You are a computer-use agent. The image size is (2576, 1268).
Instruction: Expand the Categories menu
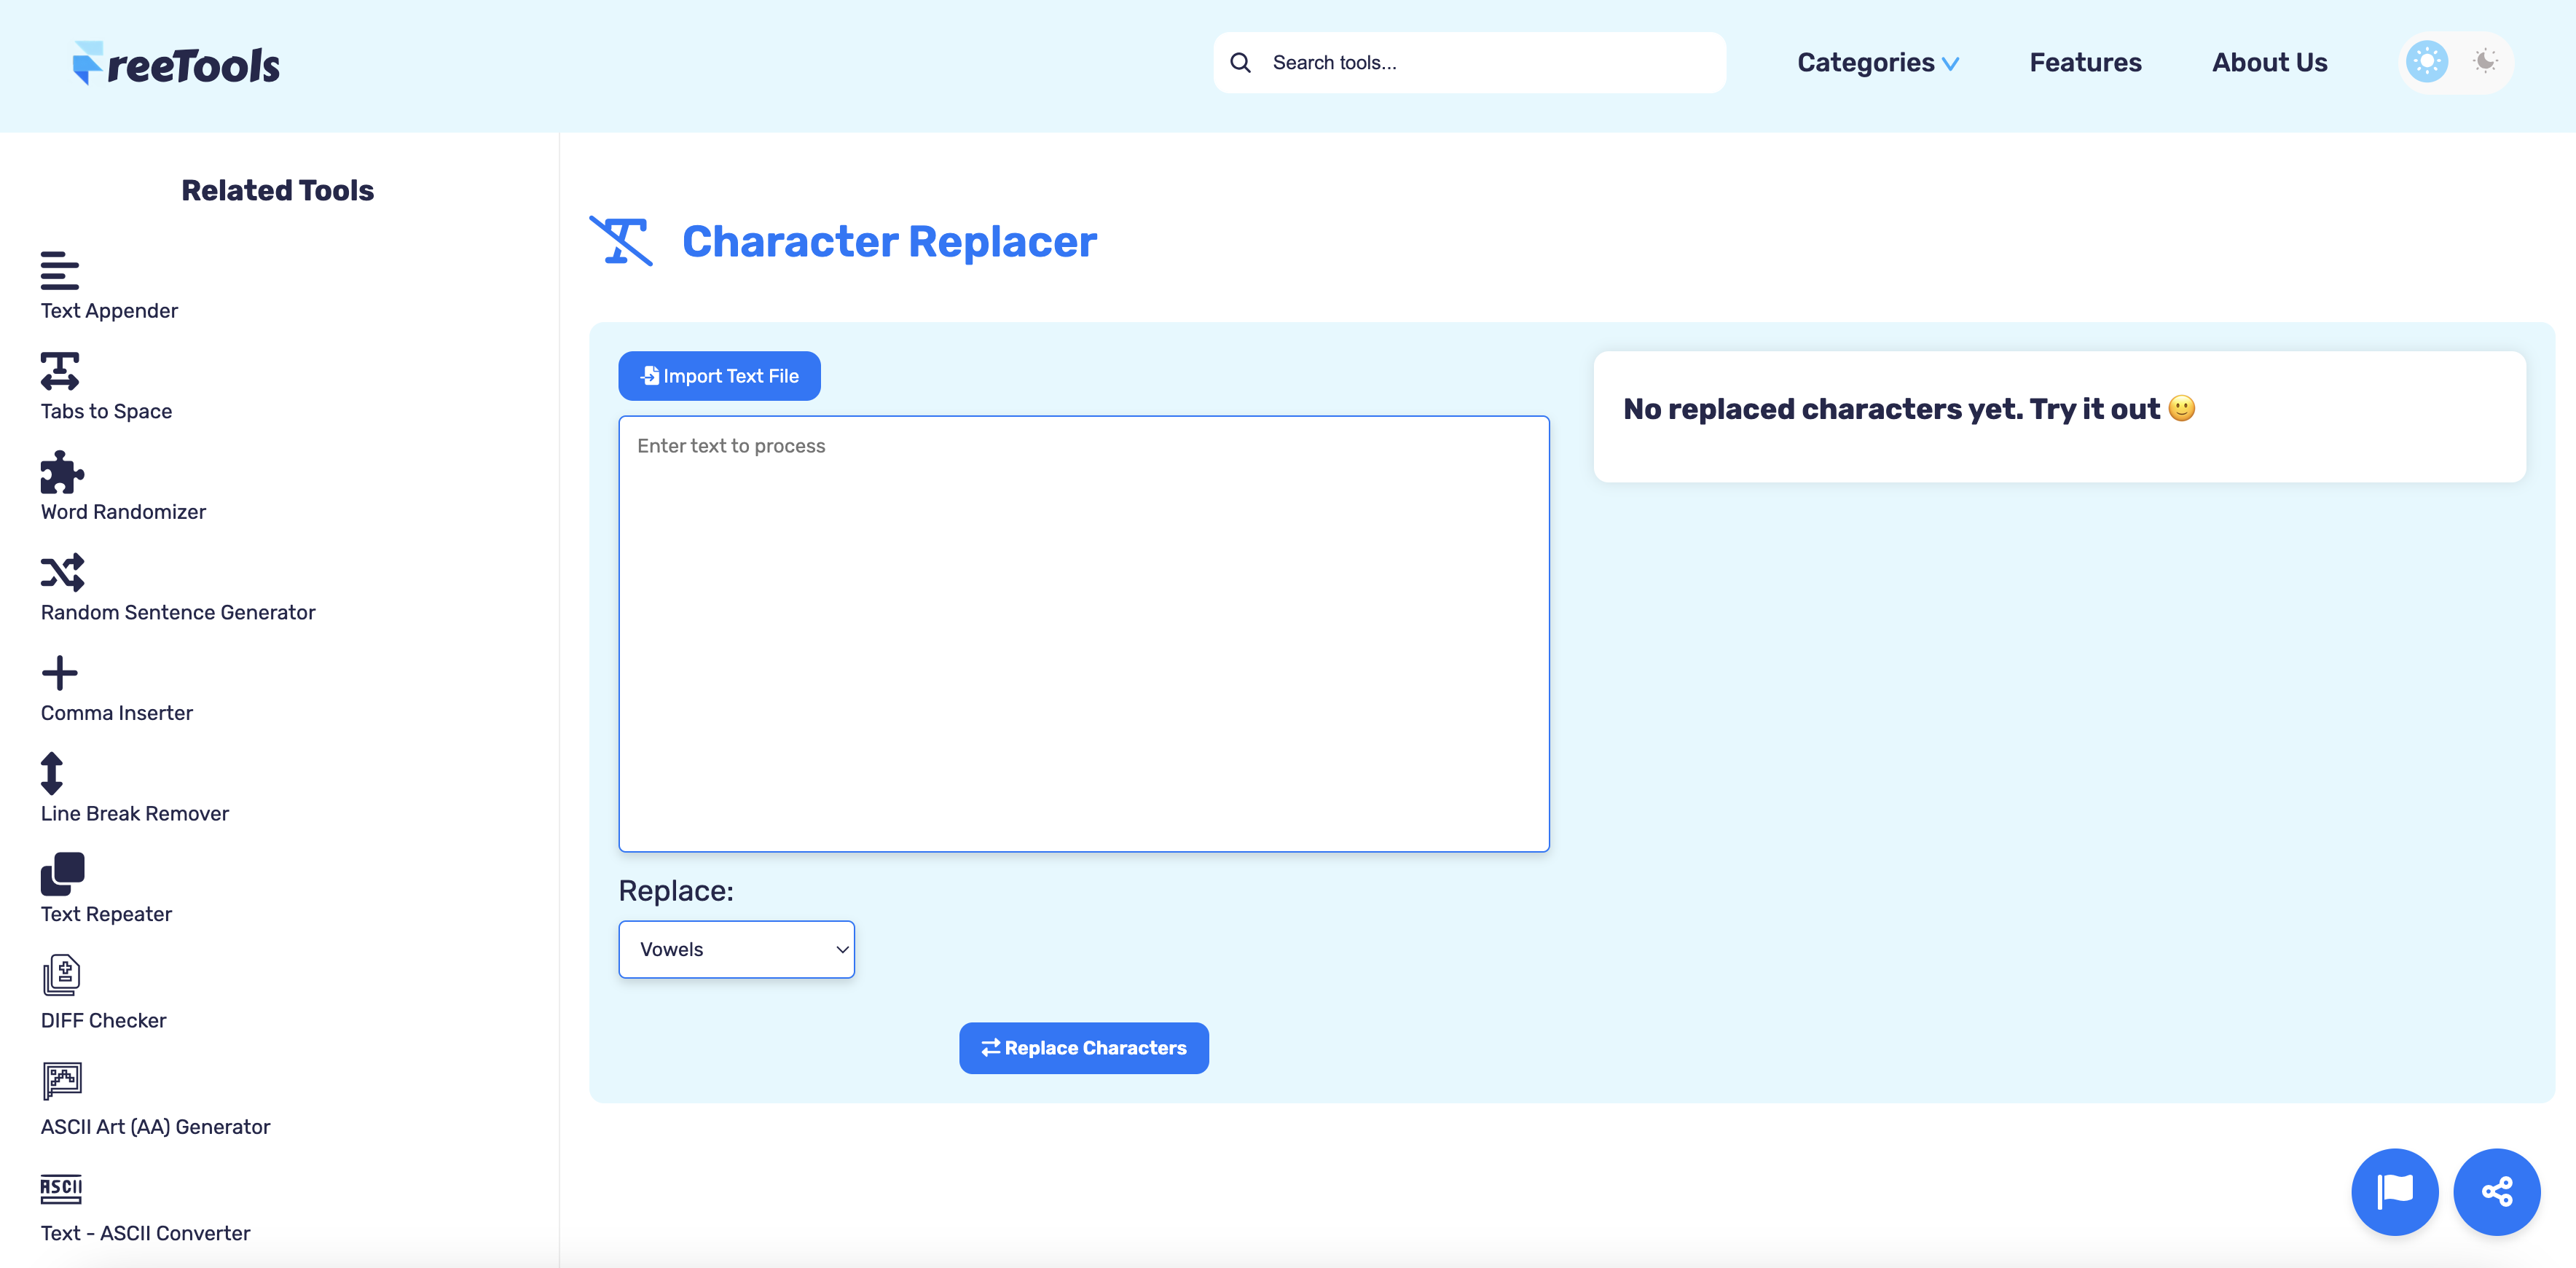tap(1877, 62)
